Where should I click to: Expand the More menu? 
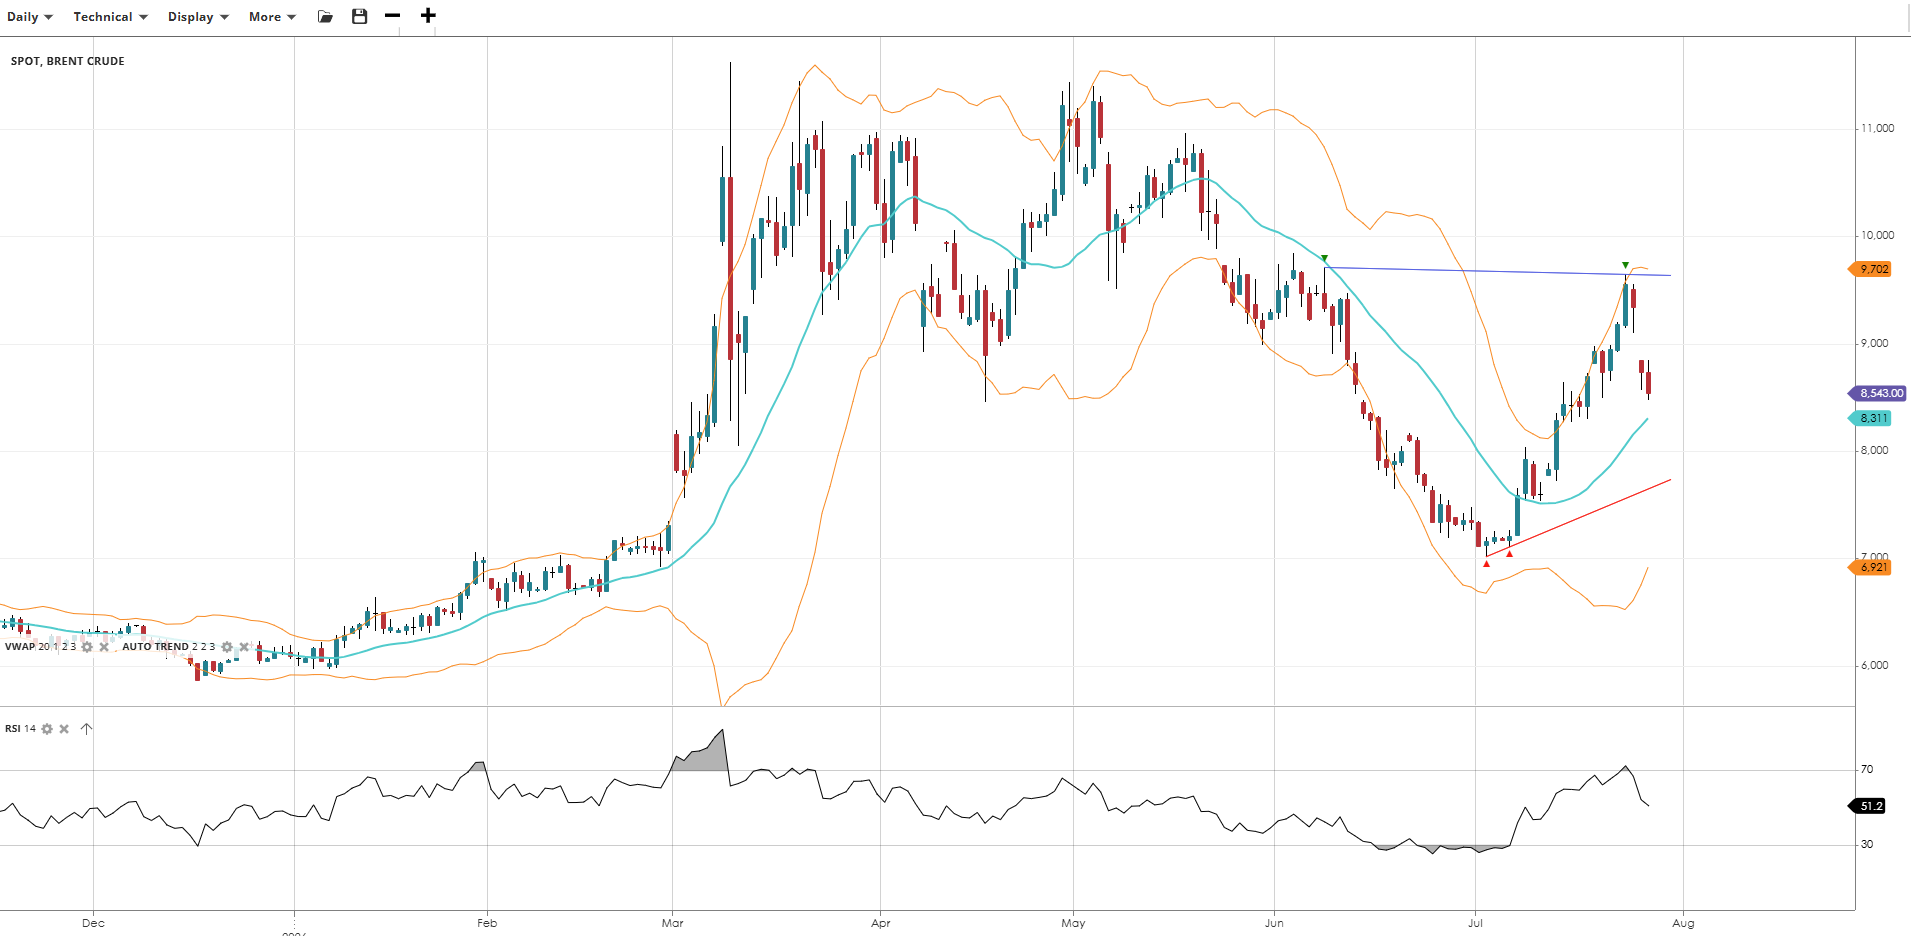(x=272, y=17)
